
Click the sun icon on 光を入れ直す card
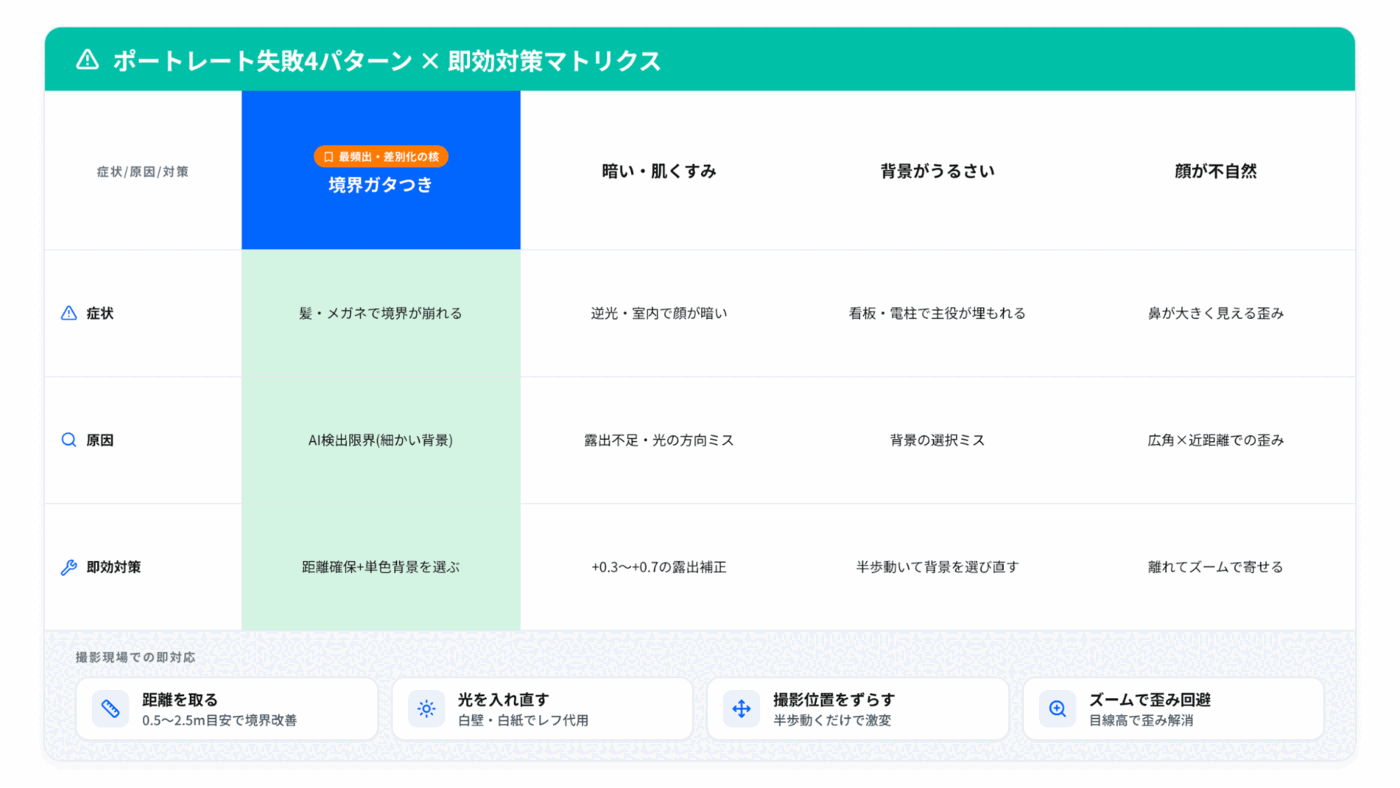coord(426,709)
